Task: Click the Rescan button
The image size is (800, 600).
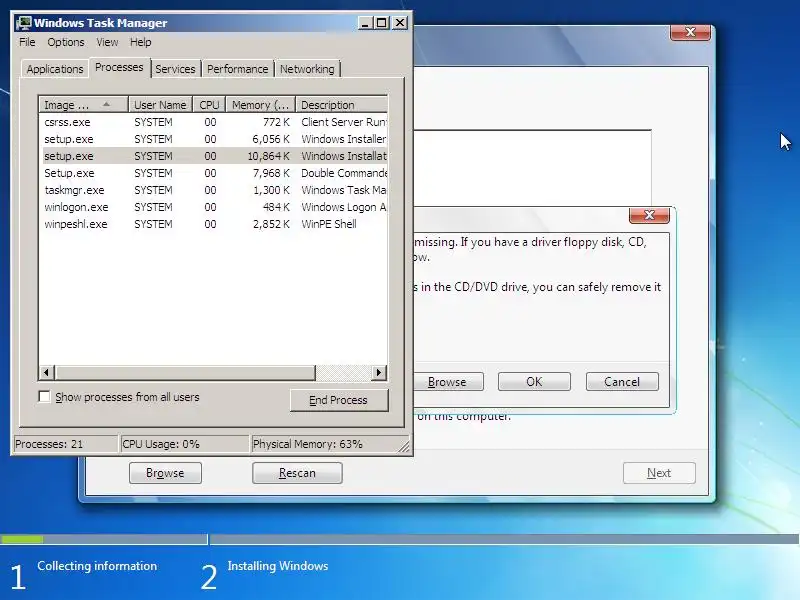Action: pos(297,473)
